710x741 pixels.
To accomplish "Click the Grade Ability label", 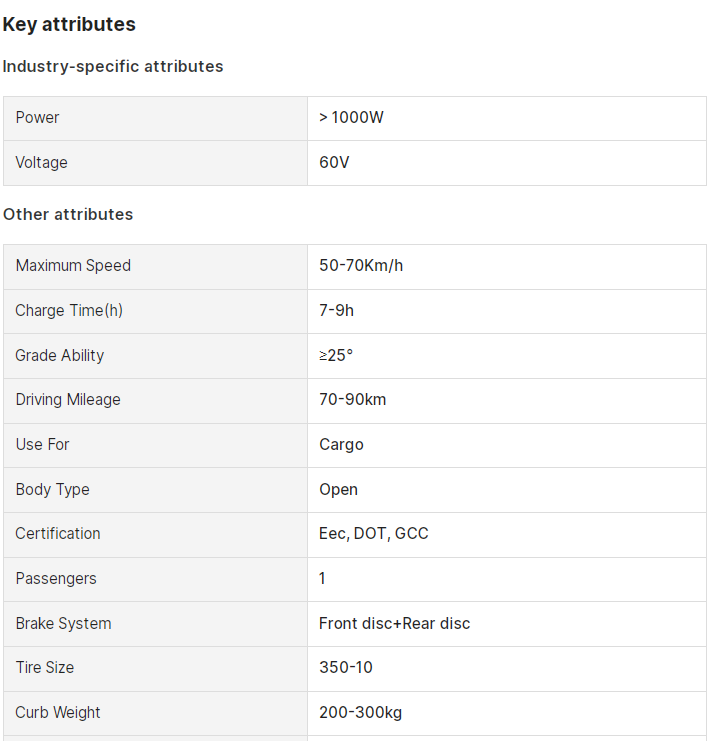I will click(60, 355).
